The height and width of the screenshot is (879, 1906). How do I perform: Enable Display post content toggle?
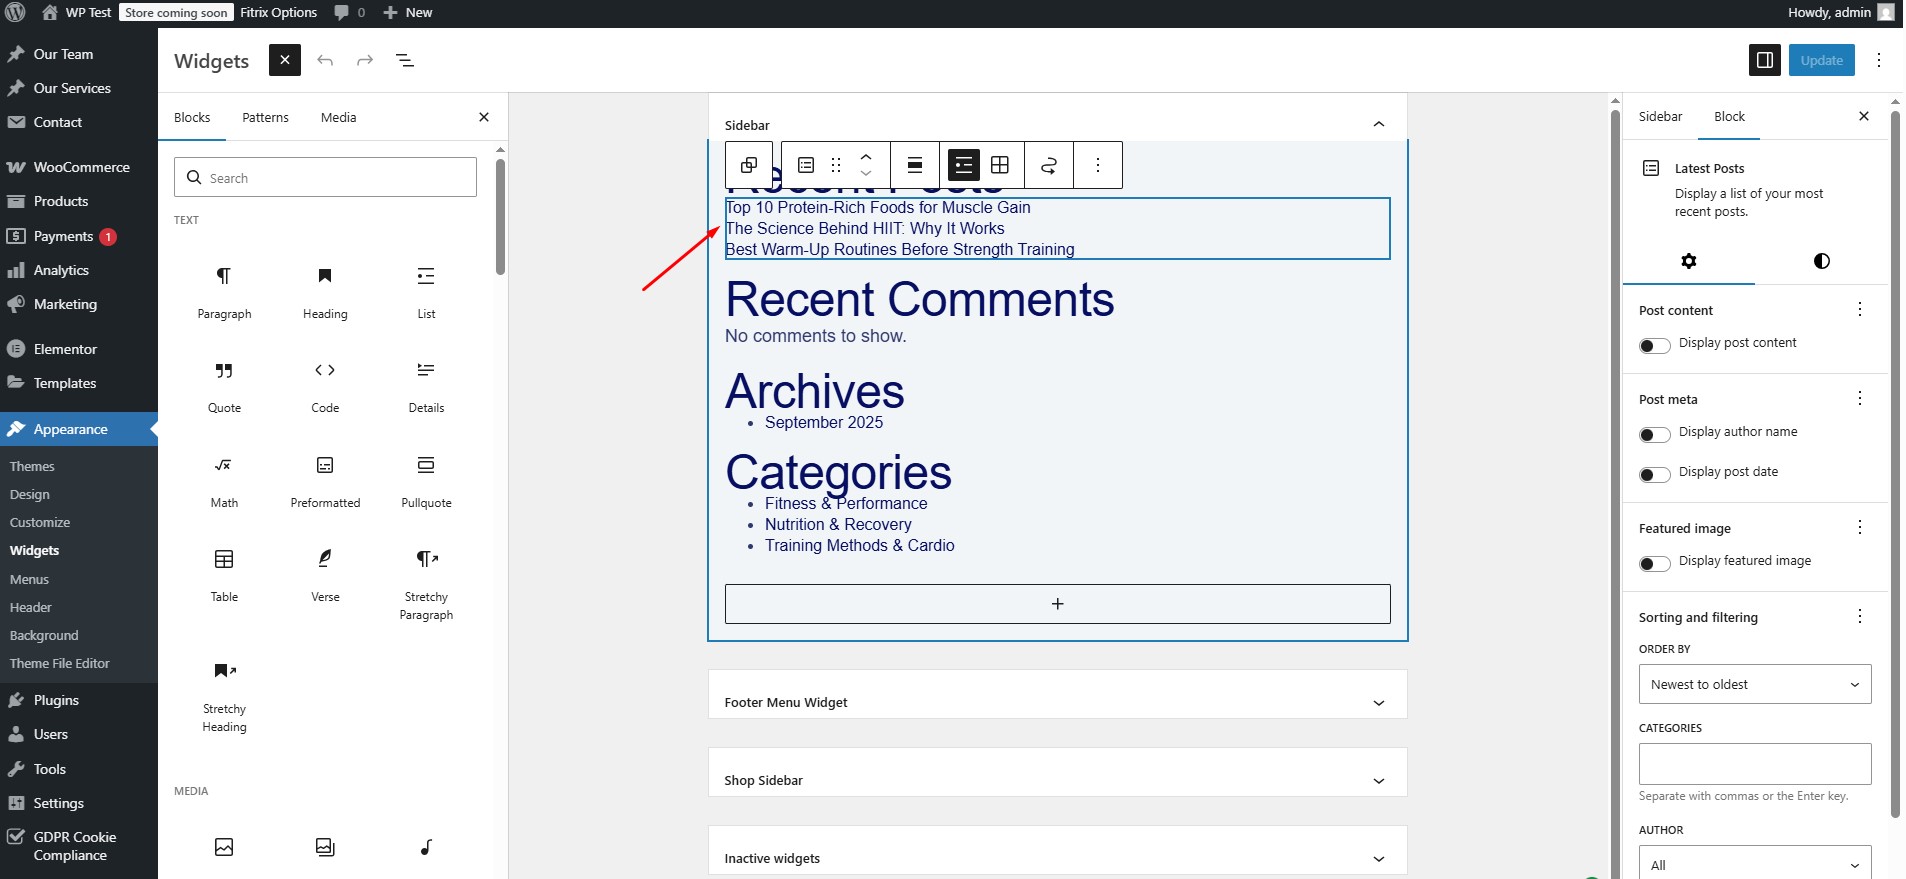click(1655, 345)
